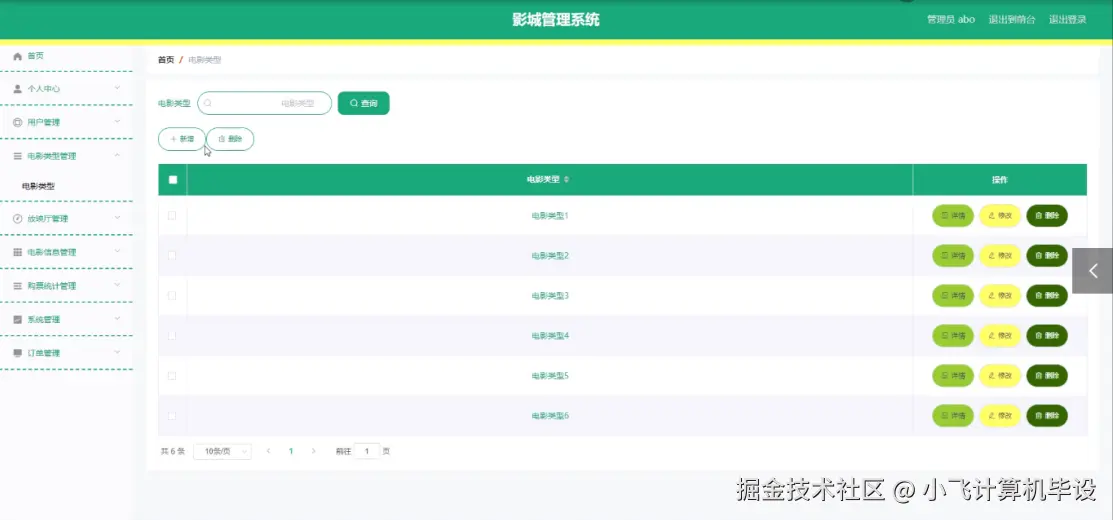Viewport: 1113px width, 520px height.
Task: Click the magnifier icon inside the search field
Action: click(x=208, y=104)
